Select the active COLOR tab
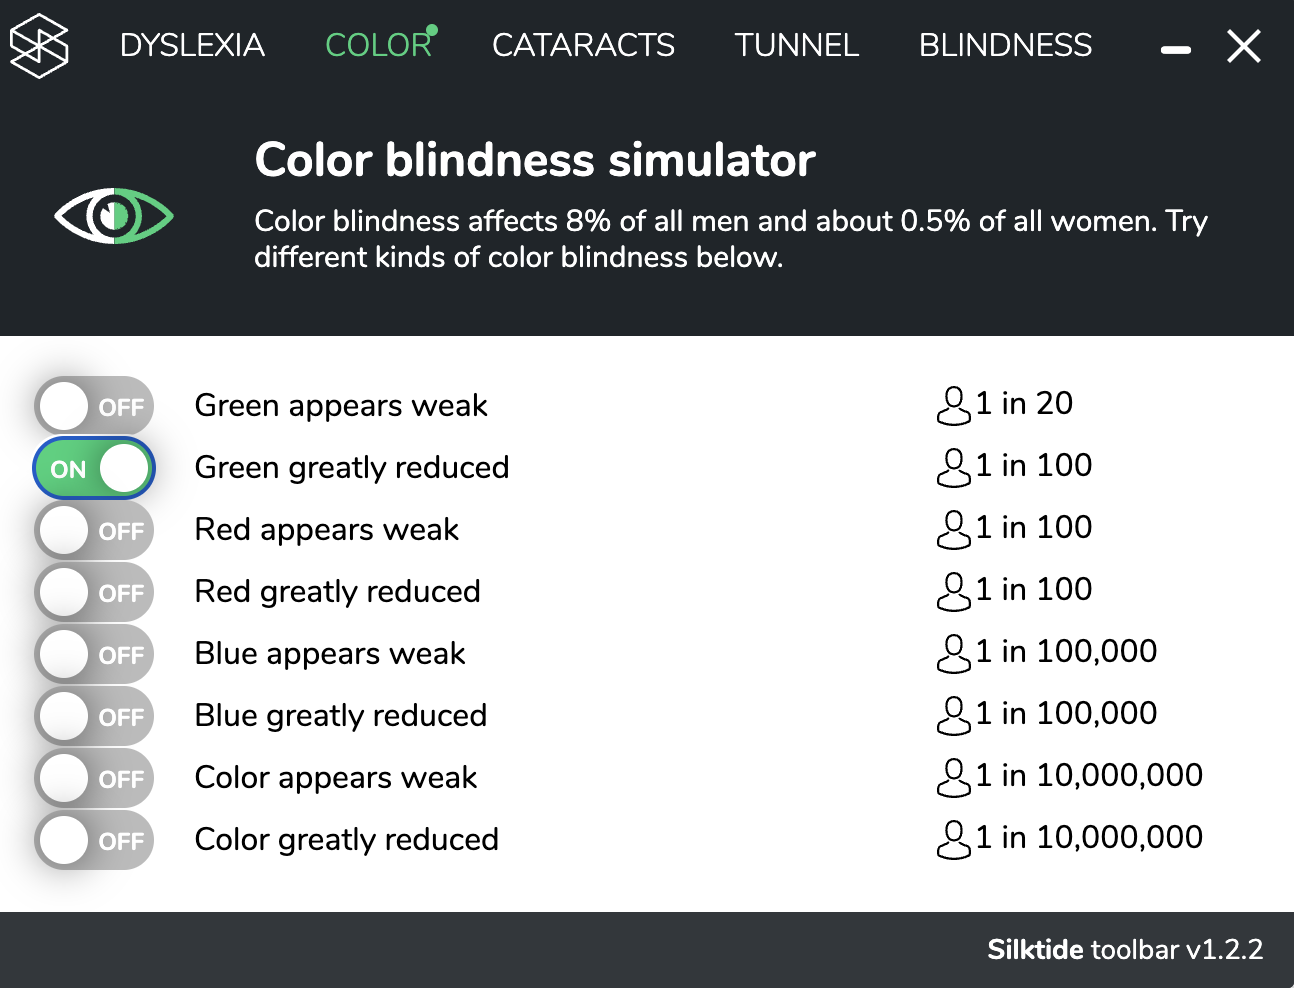This screenshot has height=988, width=1294. pos(379,45)
